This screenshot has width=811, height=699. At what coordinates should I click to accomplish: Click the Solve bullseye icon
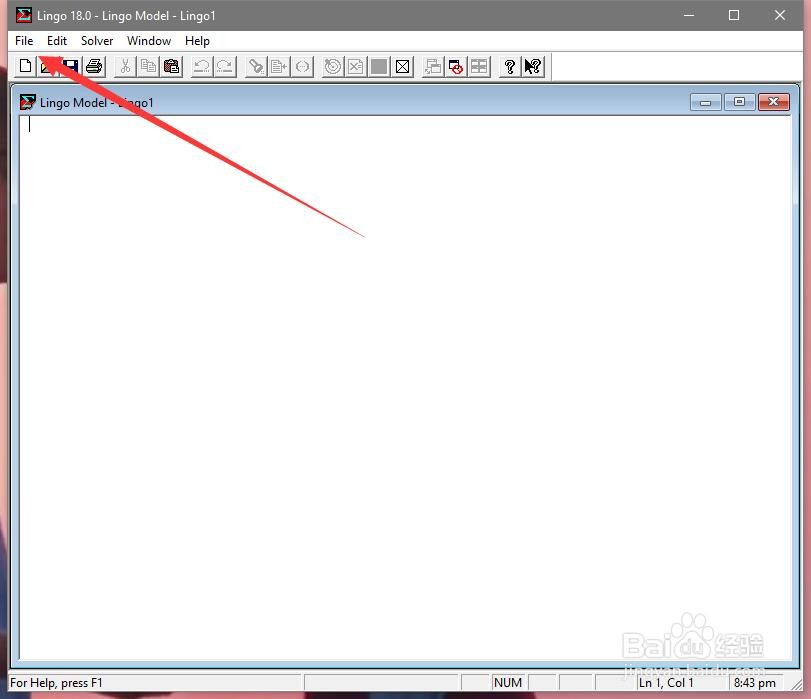333,66
